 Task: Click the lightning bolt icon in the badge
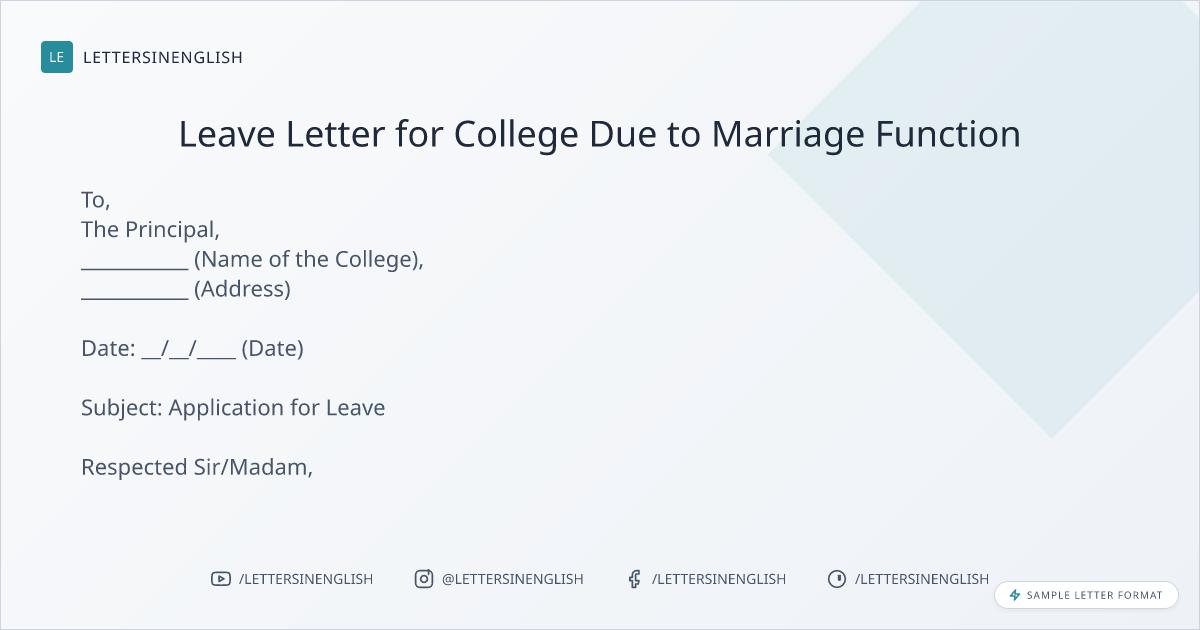pos(1015,595)
